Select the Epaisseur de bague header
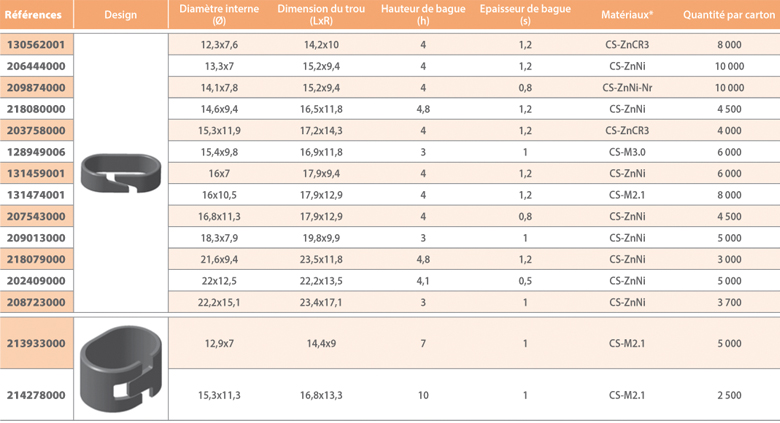Viewport: 780px width, 423px height. pos(525,14)
